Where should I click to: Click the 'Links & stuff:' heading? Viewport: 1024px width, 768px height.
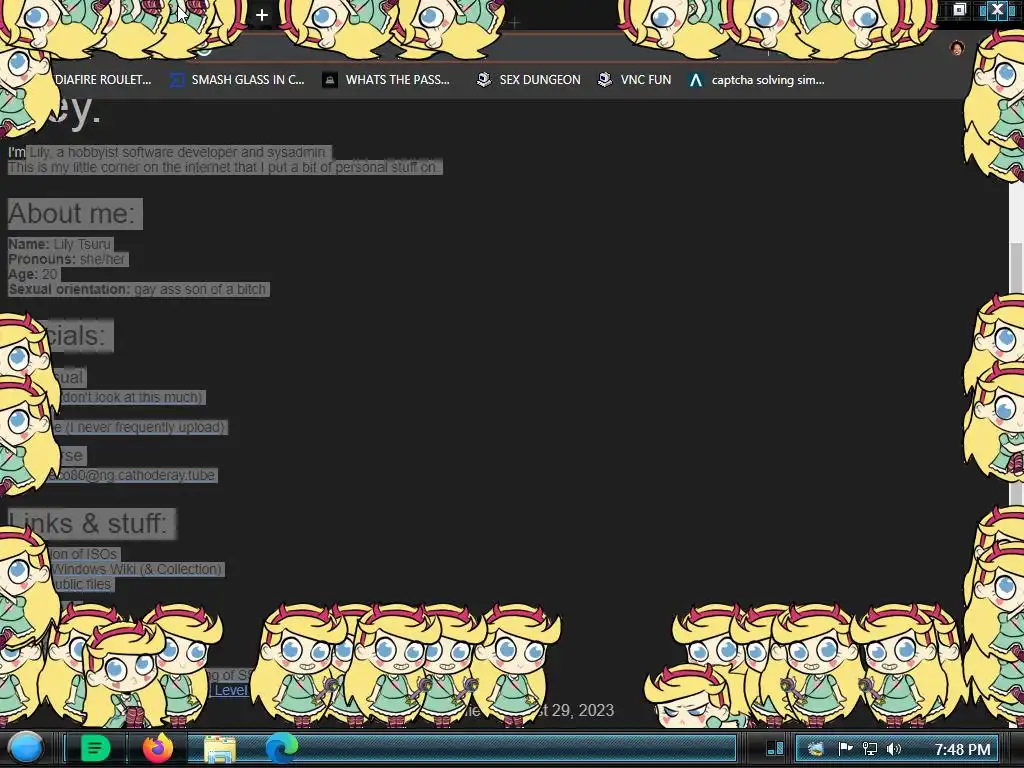click(91, 524)
